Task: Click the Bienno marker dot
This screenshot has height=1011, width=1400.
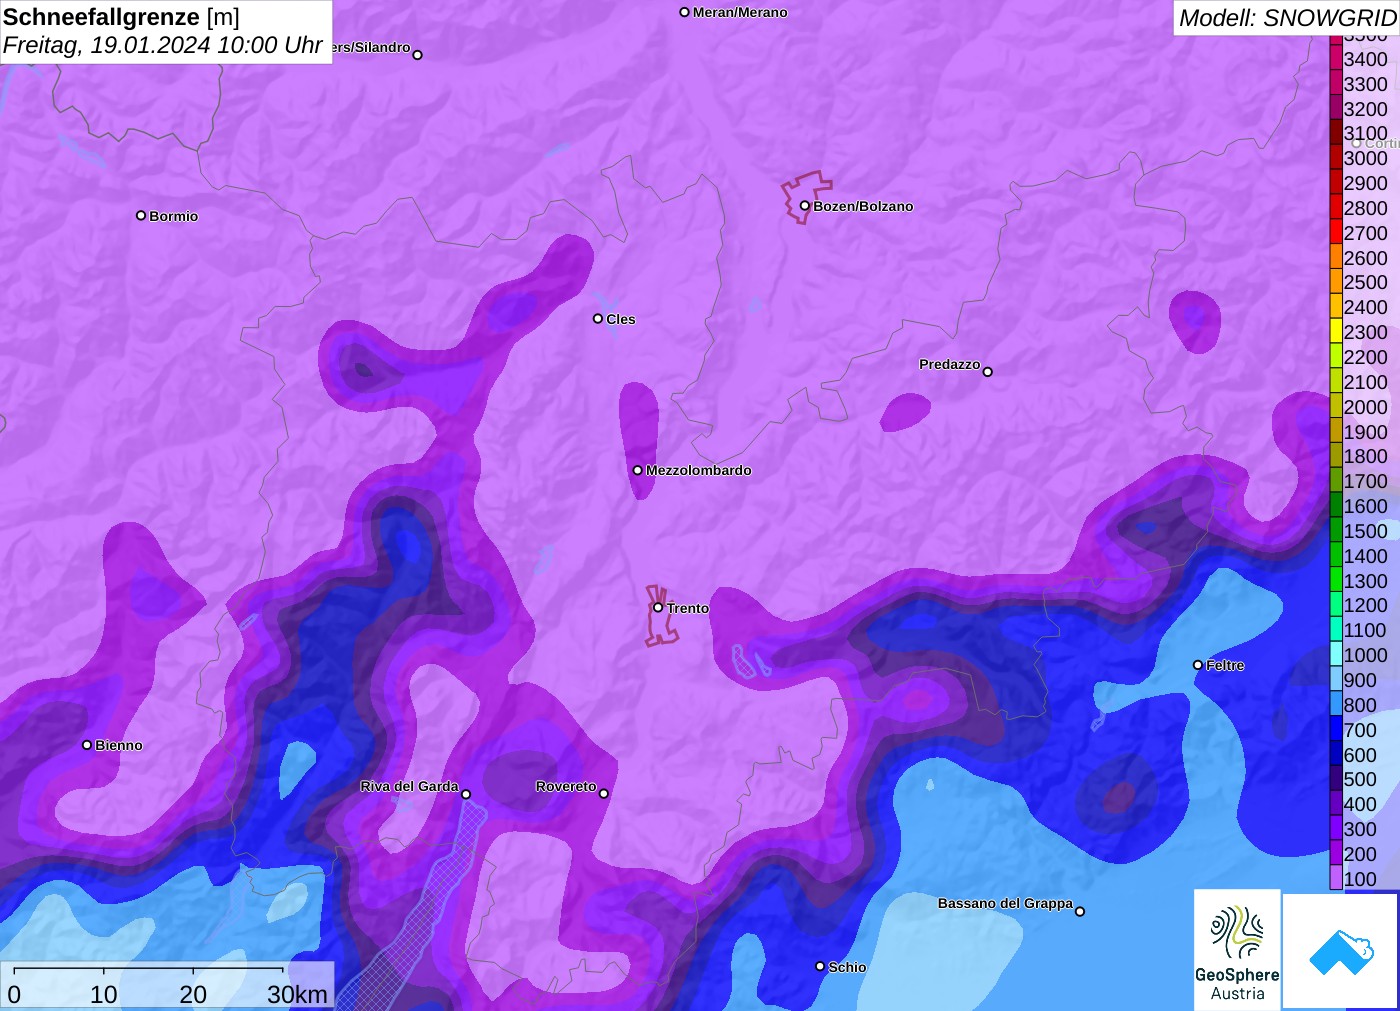Action: tap(87, 744)
